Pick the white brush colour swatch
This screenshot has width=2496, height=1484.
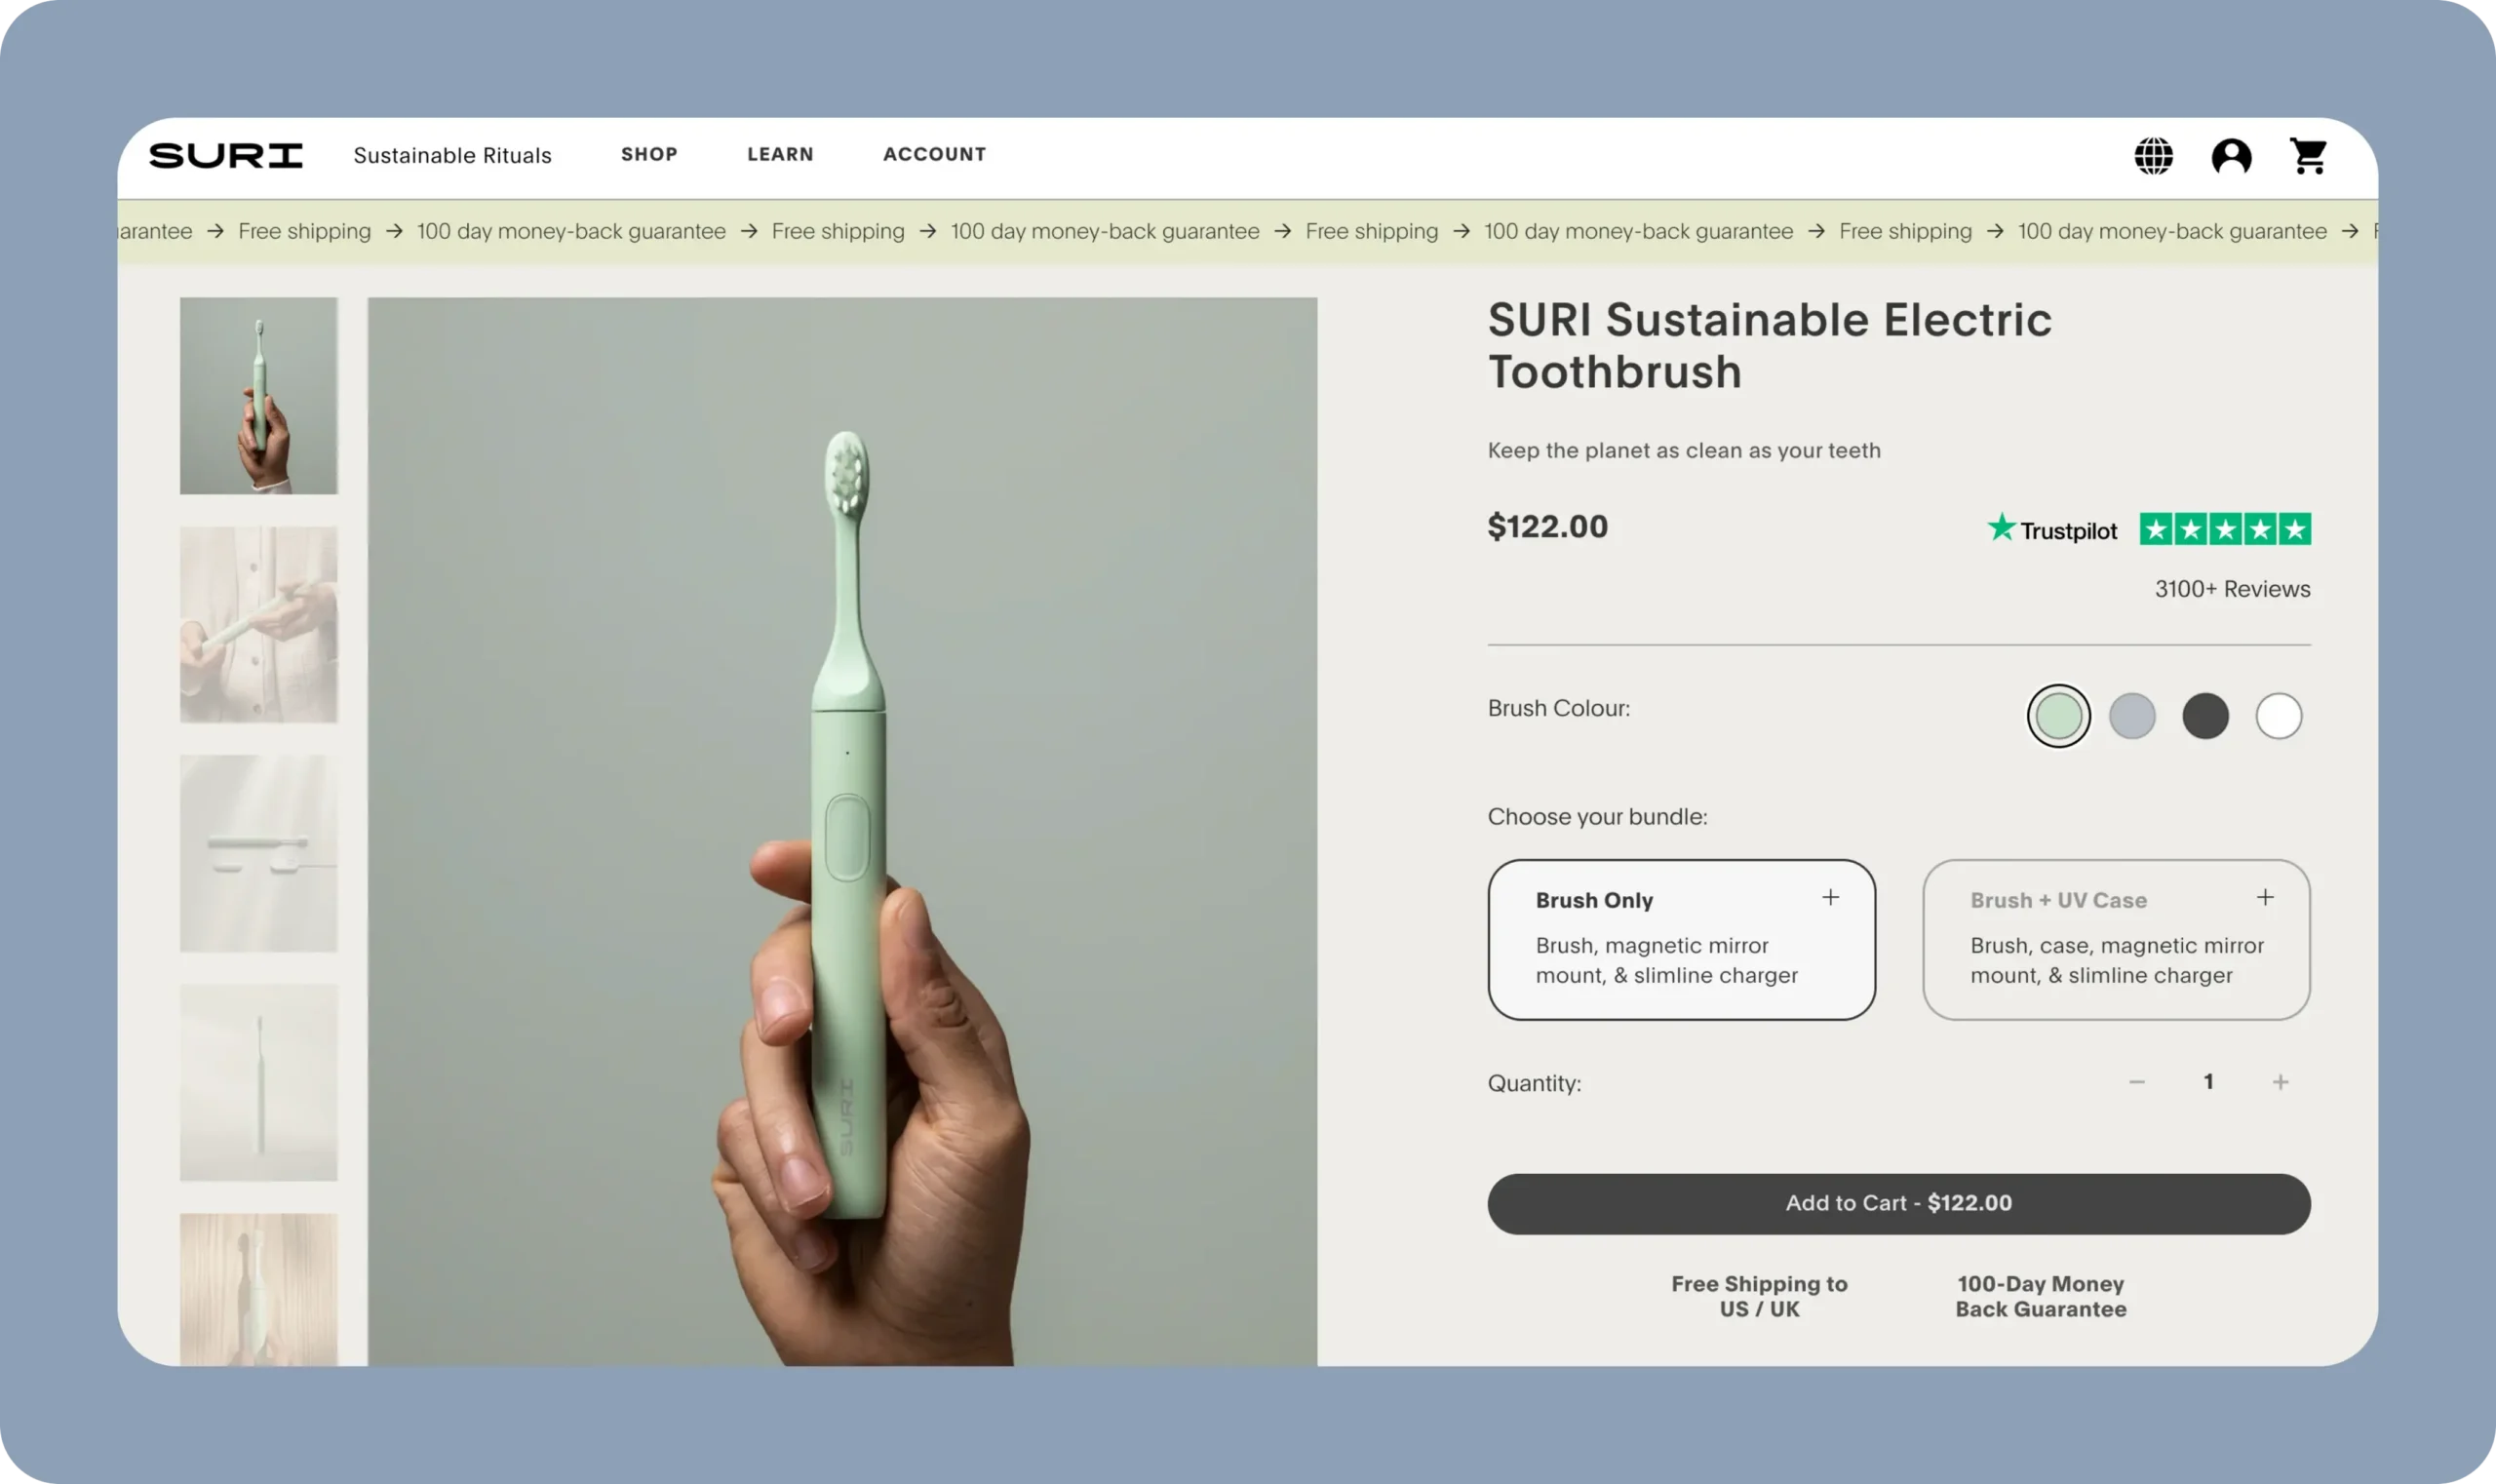pos(2278,716)
